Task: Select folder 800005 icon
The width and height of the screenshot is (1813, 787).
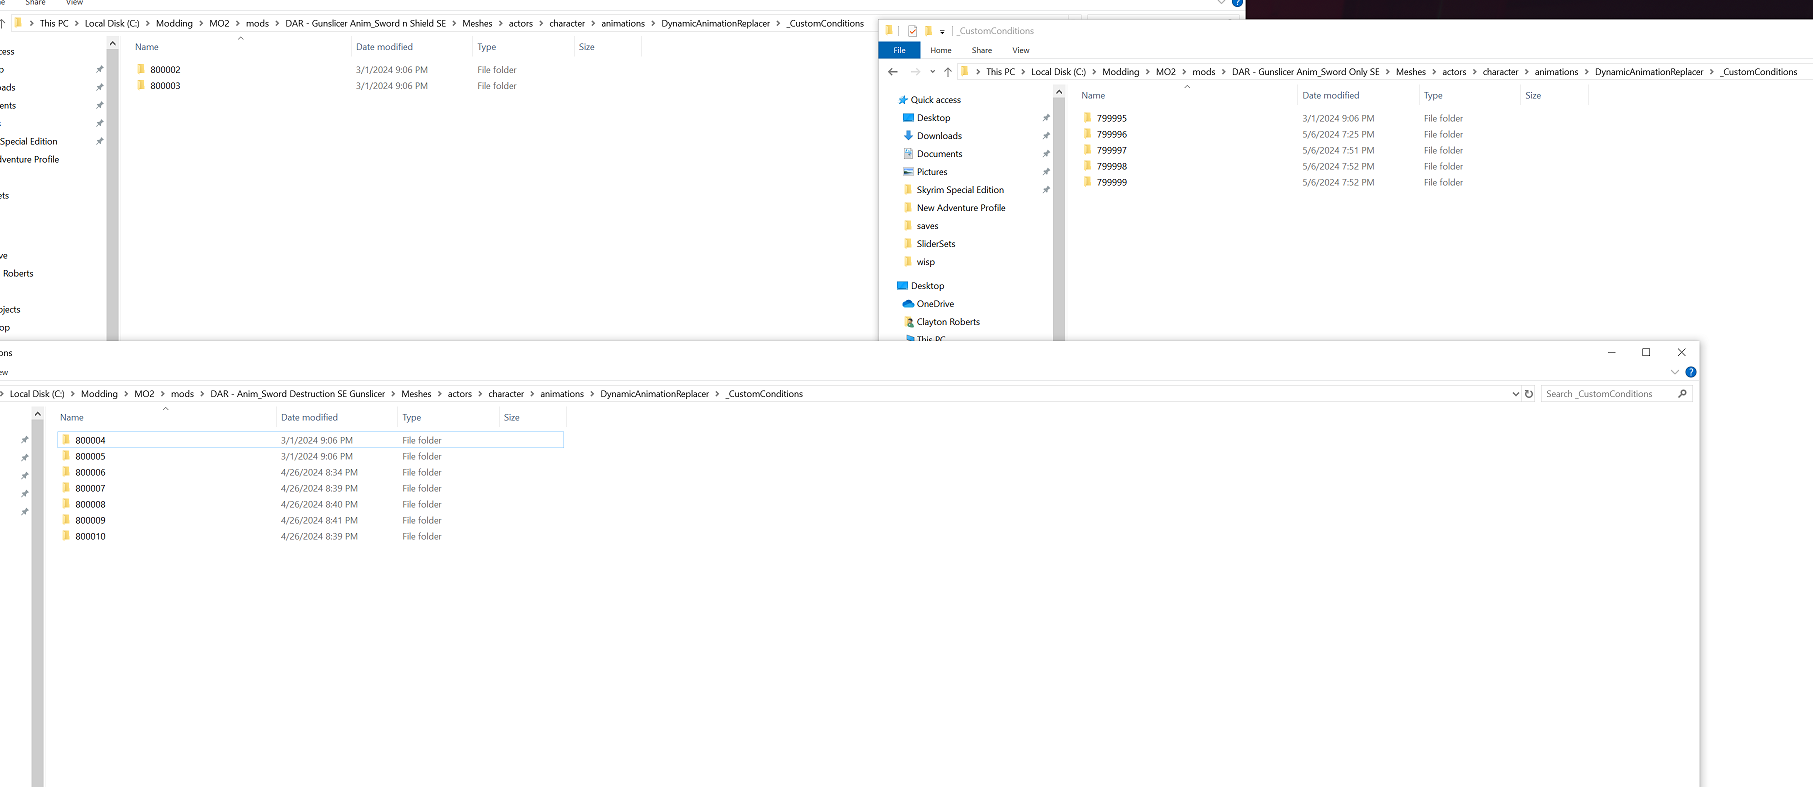Action: coord(66,456)
